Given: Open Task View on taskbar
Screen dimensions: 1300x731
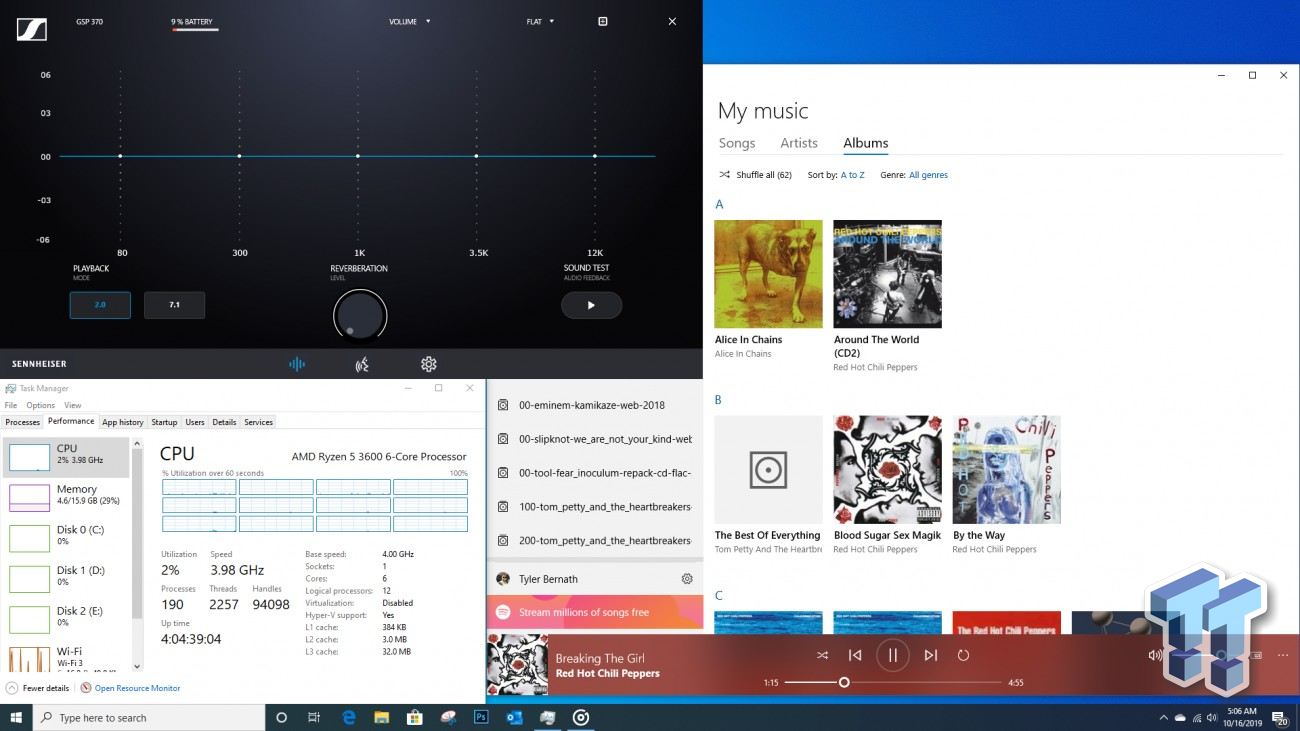Looking at the screenshot, I should tap(314, 717).
